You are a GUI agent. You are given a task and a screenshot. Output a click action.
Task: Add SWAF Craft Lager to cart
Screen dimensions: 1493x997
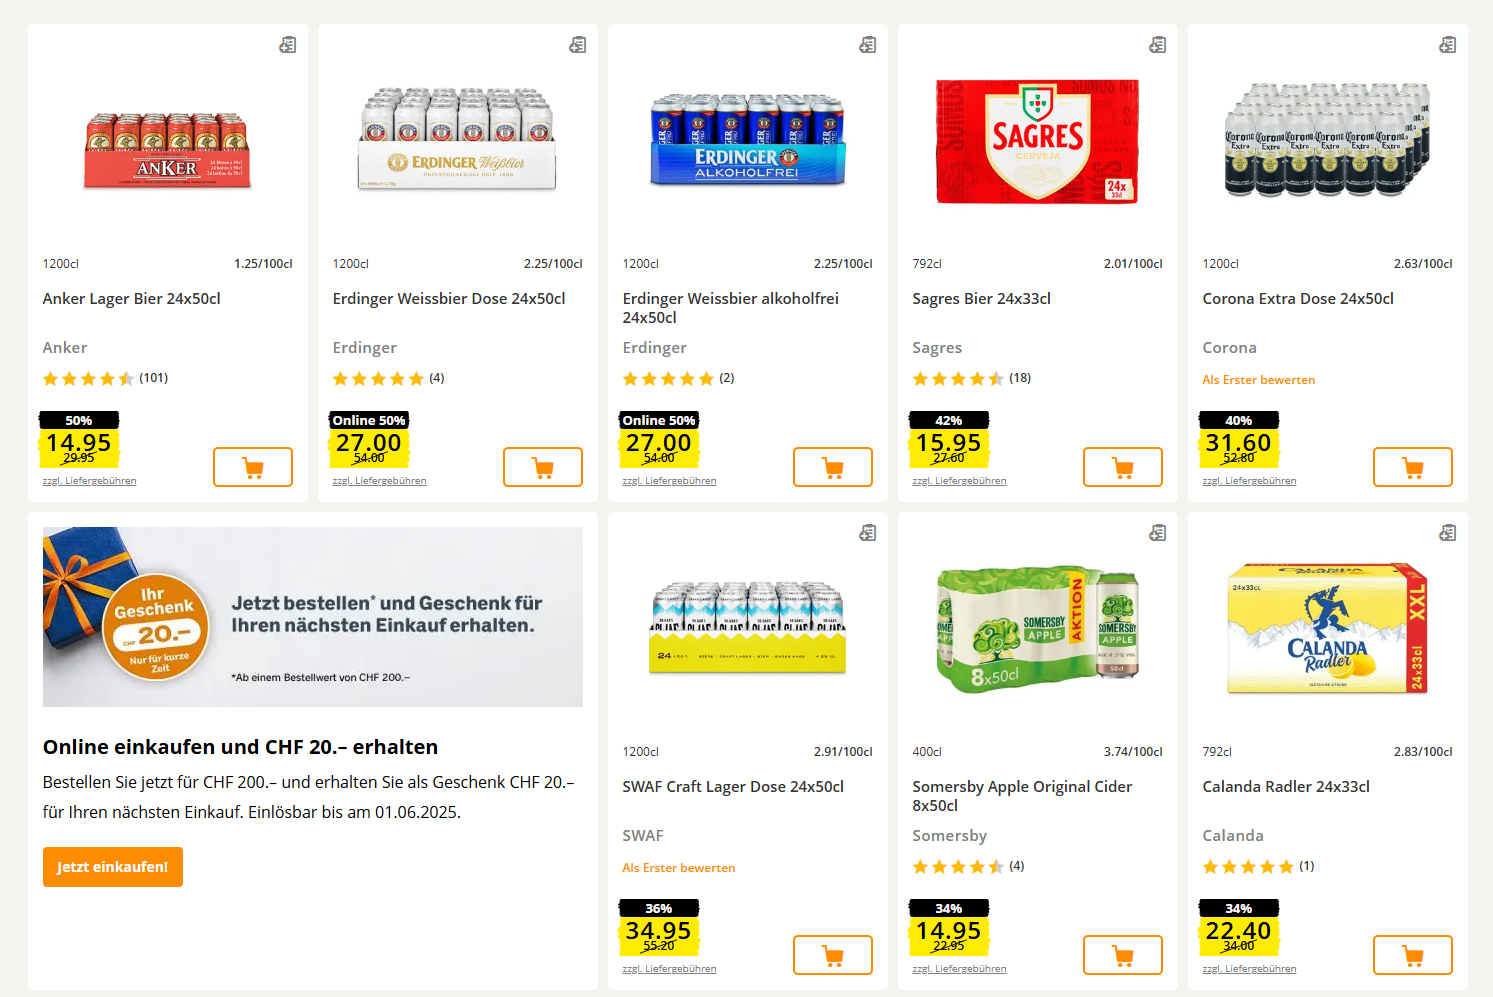(833, 955)
